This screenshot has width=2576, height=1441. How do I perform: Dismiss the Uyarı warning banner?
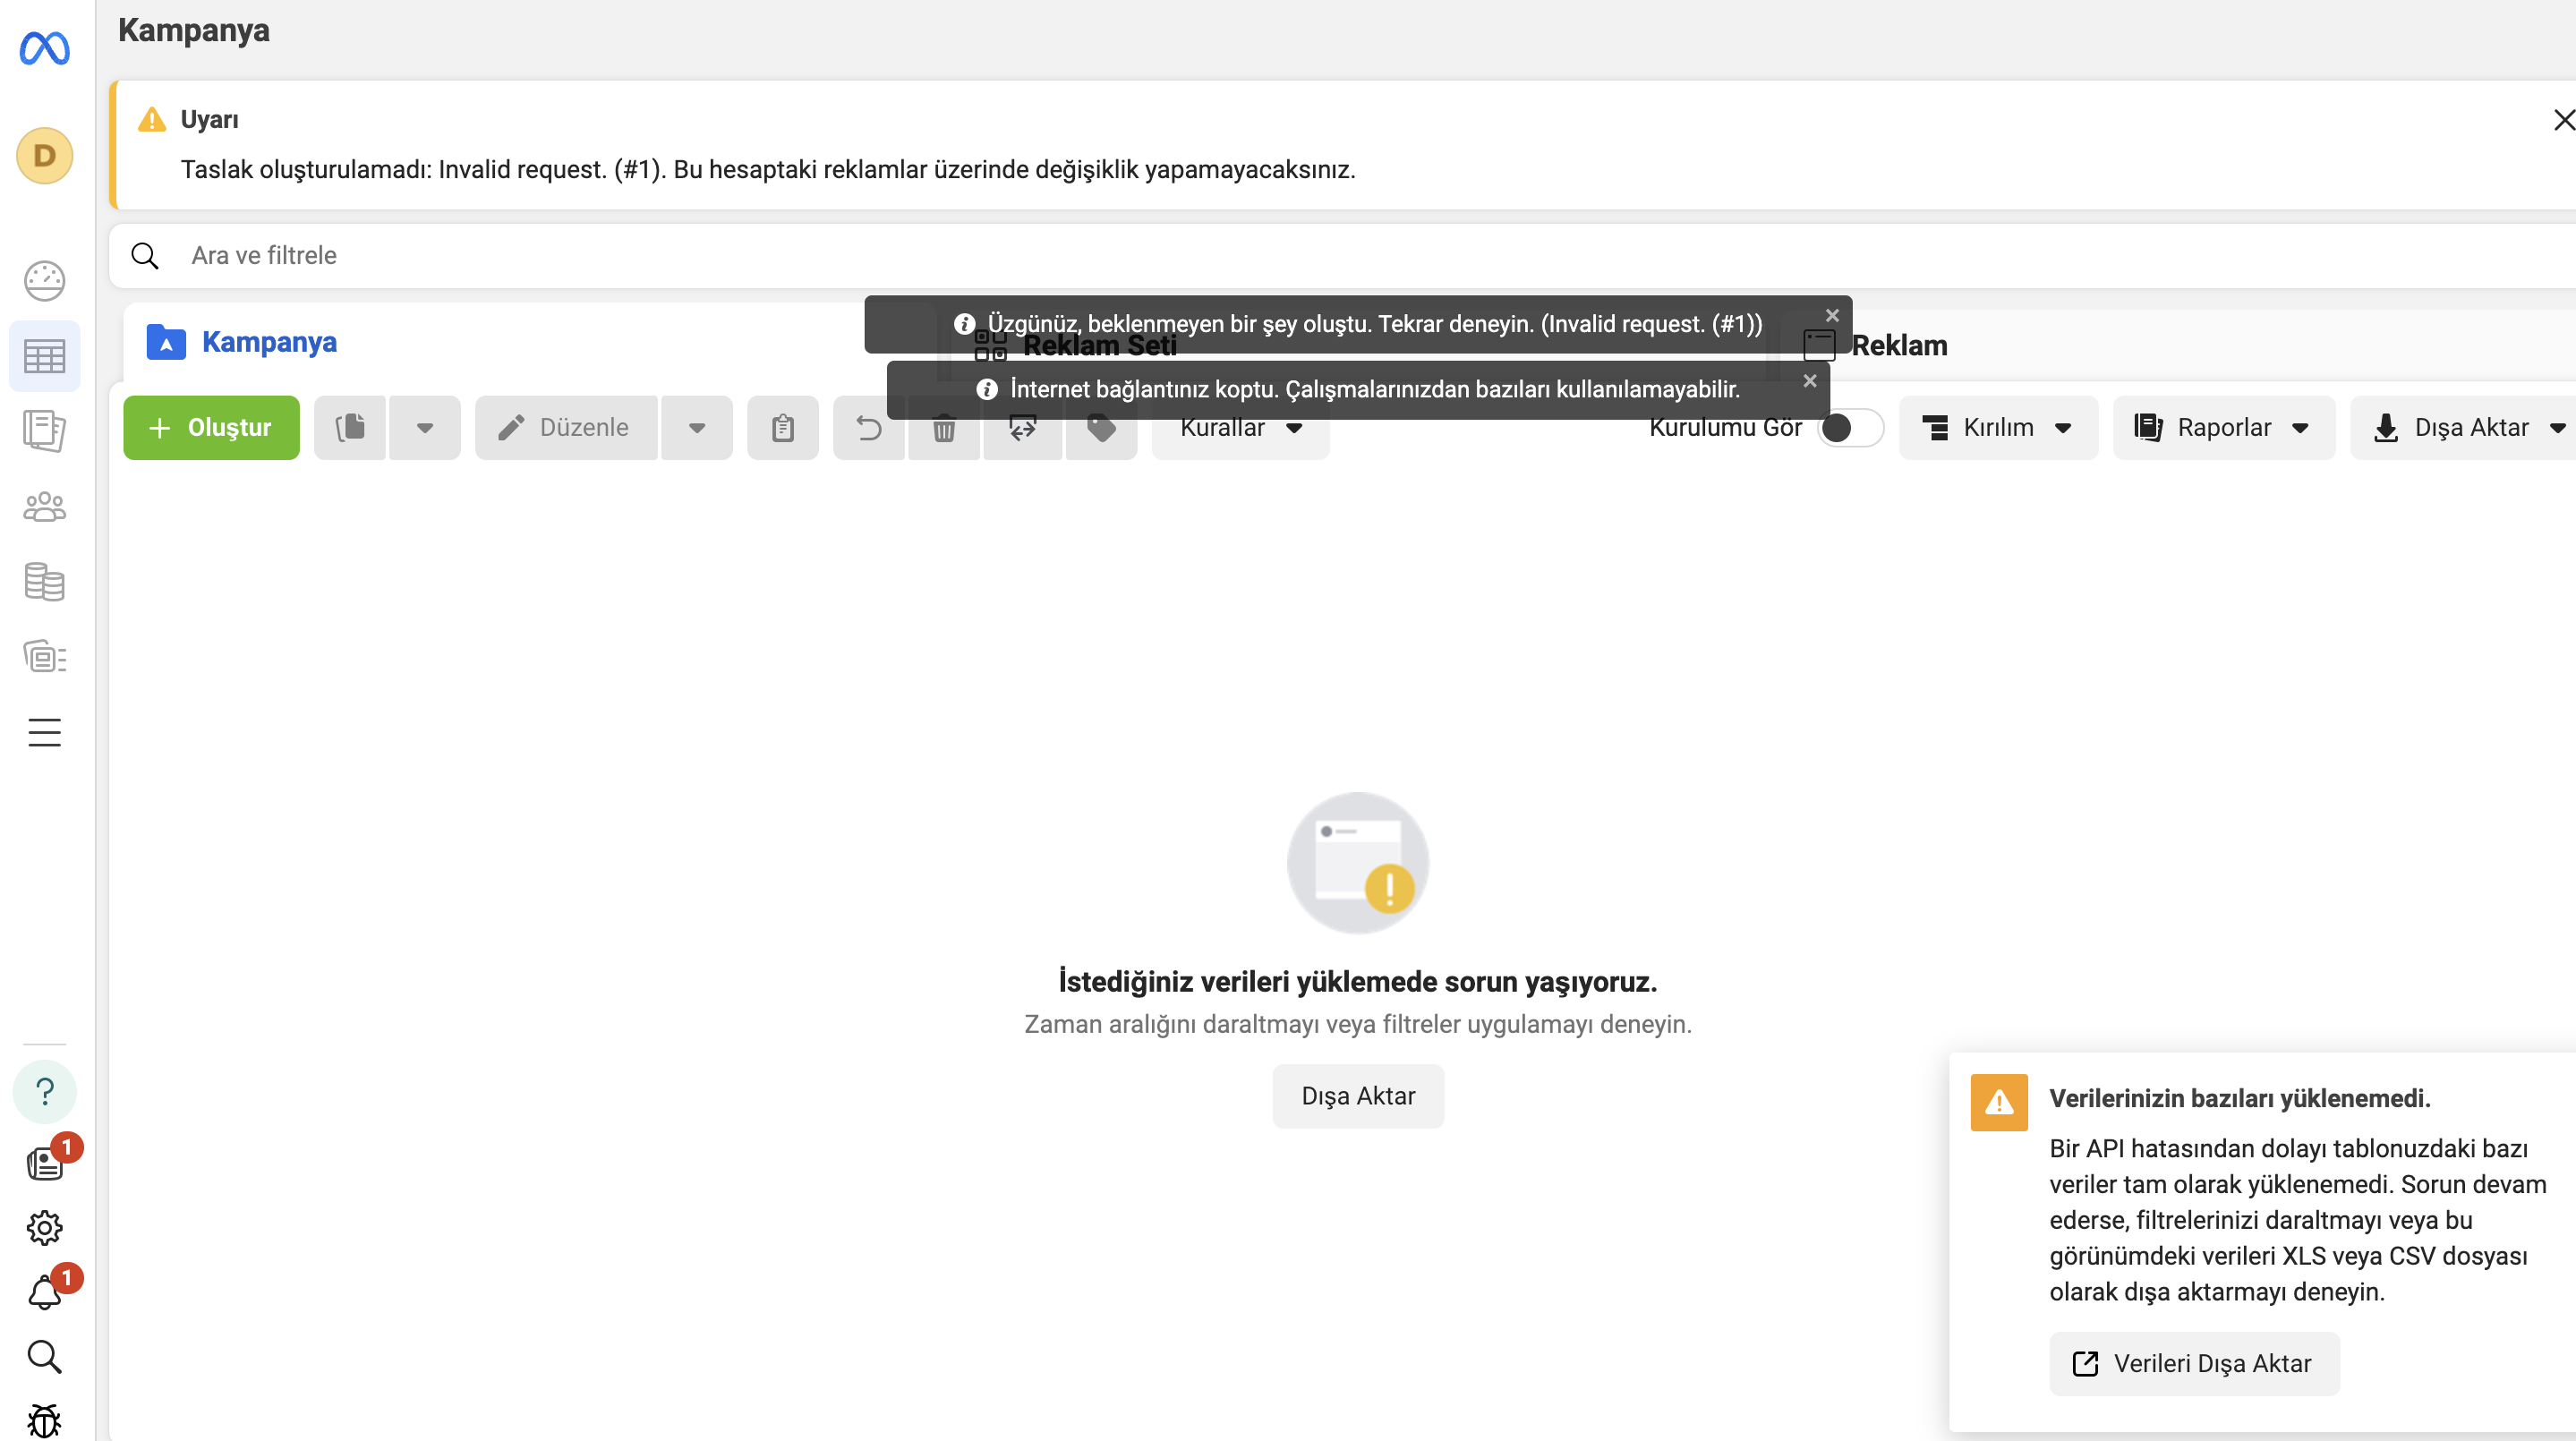pyautogui.click(x=2564, y=120)
